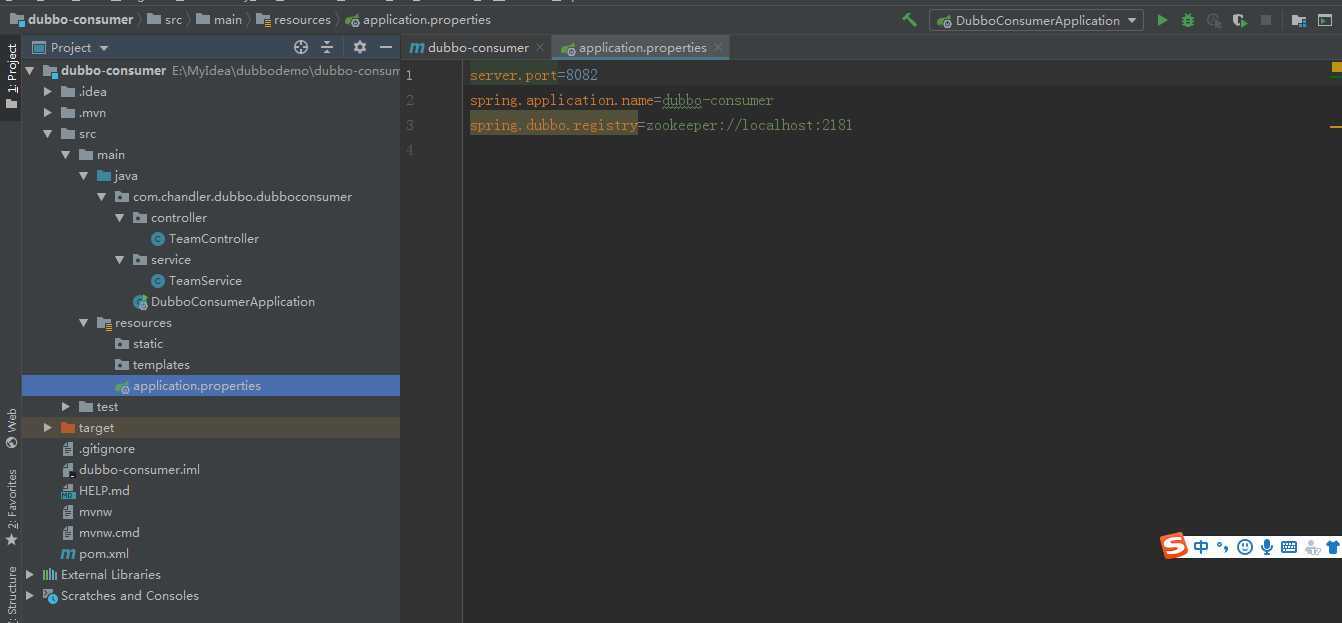Open the Sogou skin shirt icon
Viewport: 1342px width, 623px height.
coord(1333,547)
